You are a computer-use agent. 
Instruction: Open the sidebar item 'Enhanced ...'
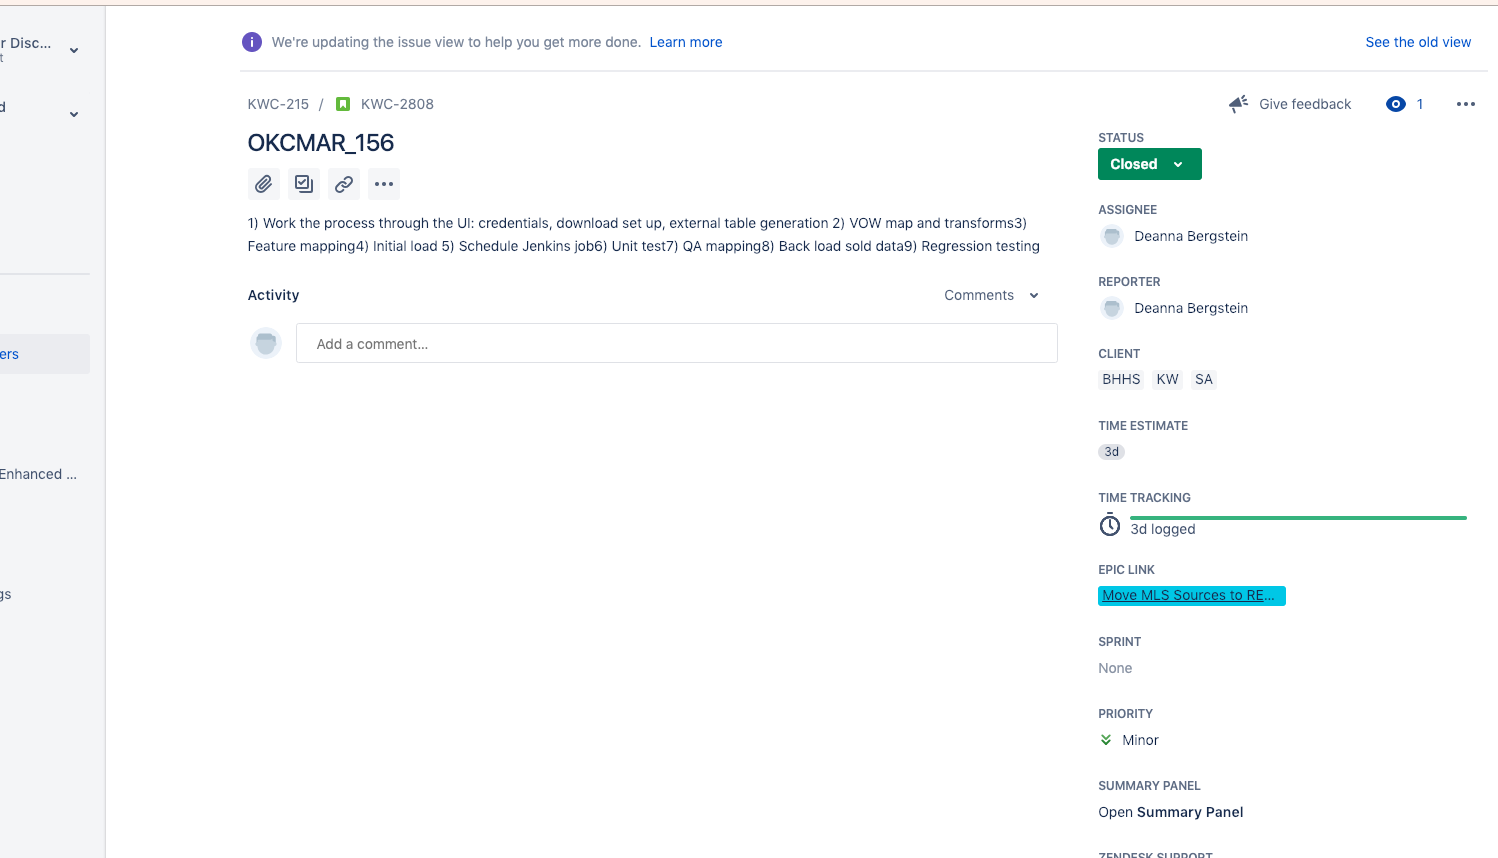coord(39,474)
